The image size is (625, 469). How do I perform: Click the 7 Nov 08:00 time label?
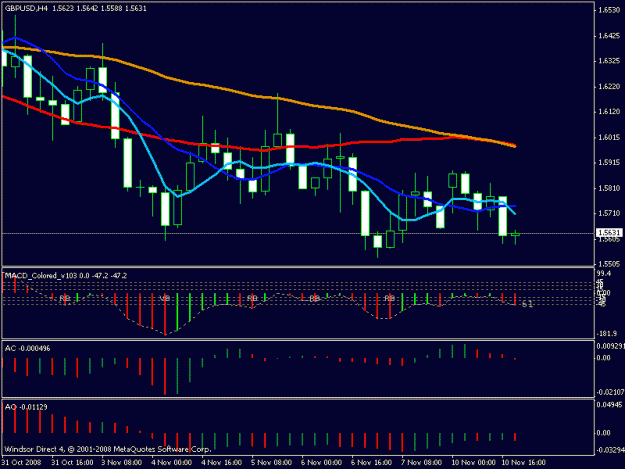(421, 462)
